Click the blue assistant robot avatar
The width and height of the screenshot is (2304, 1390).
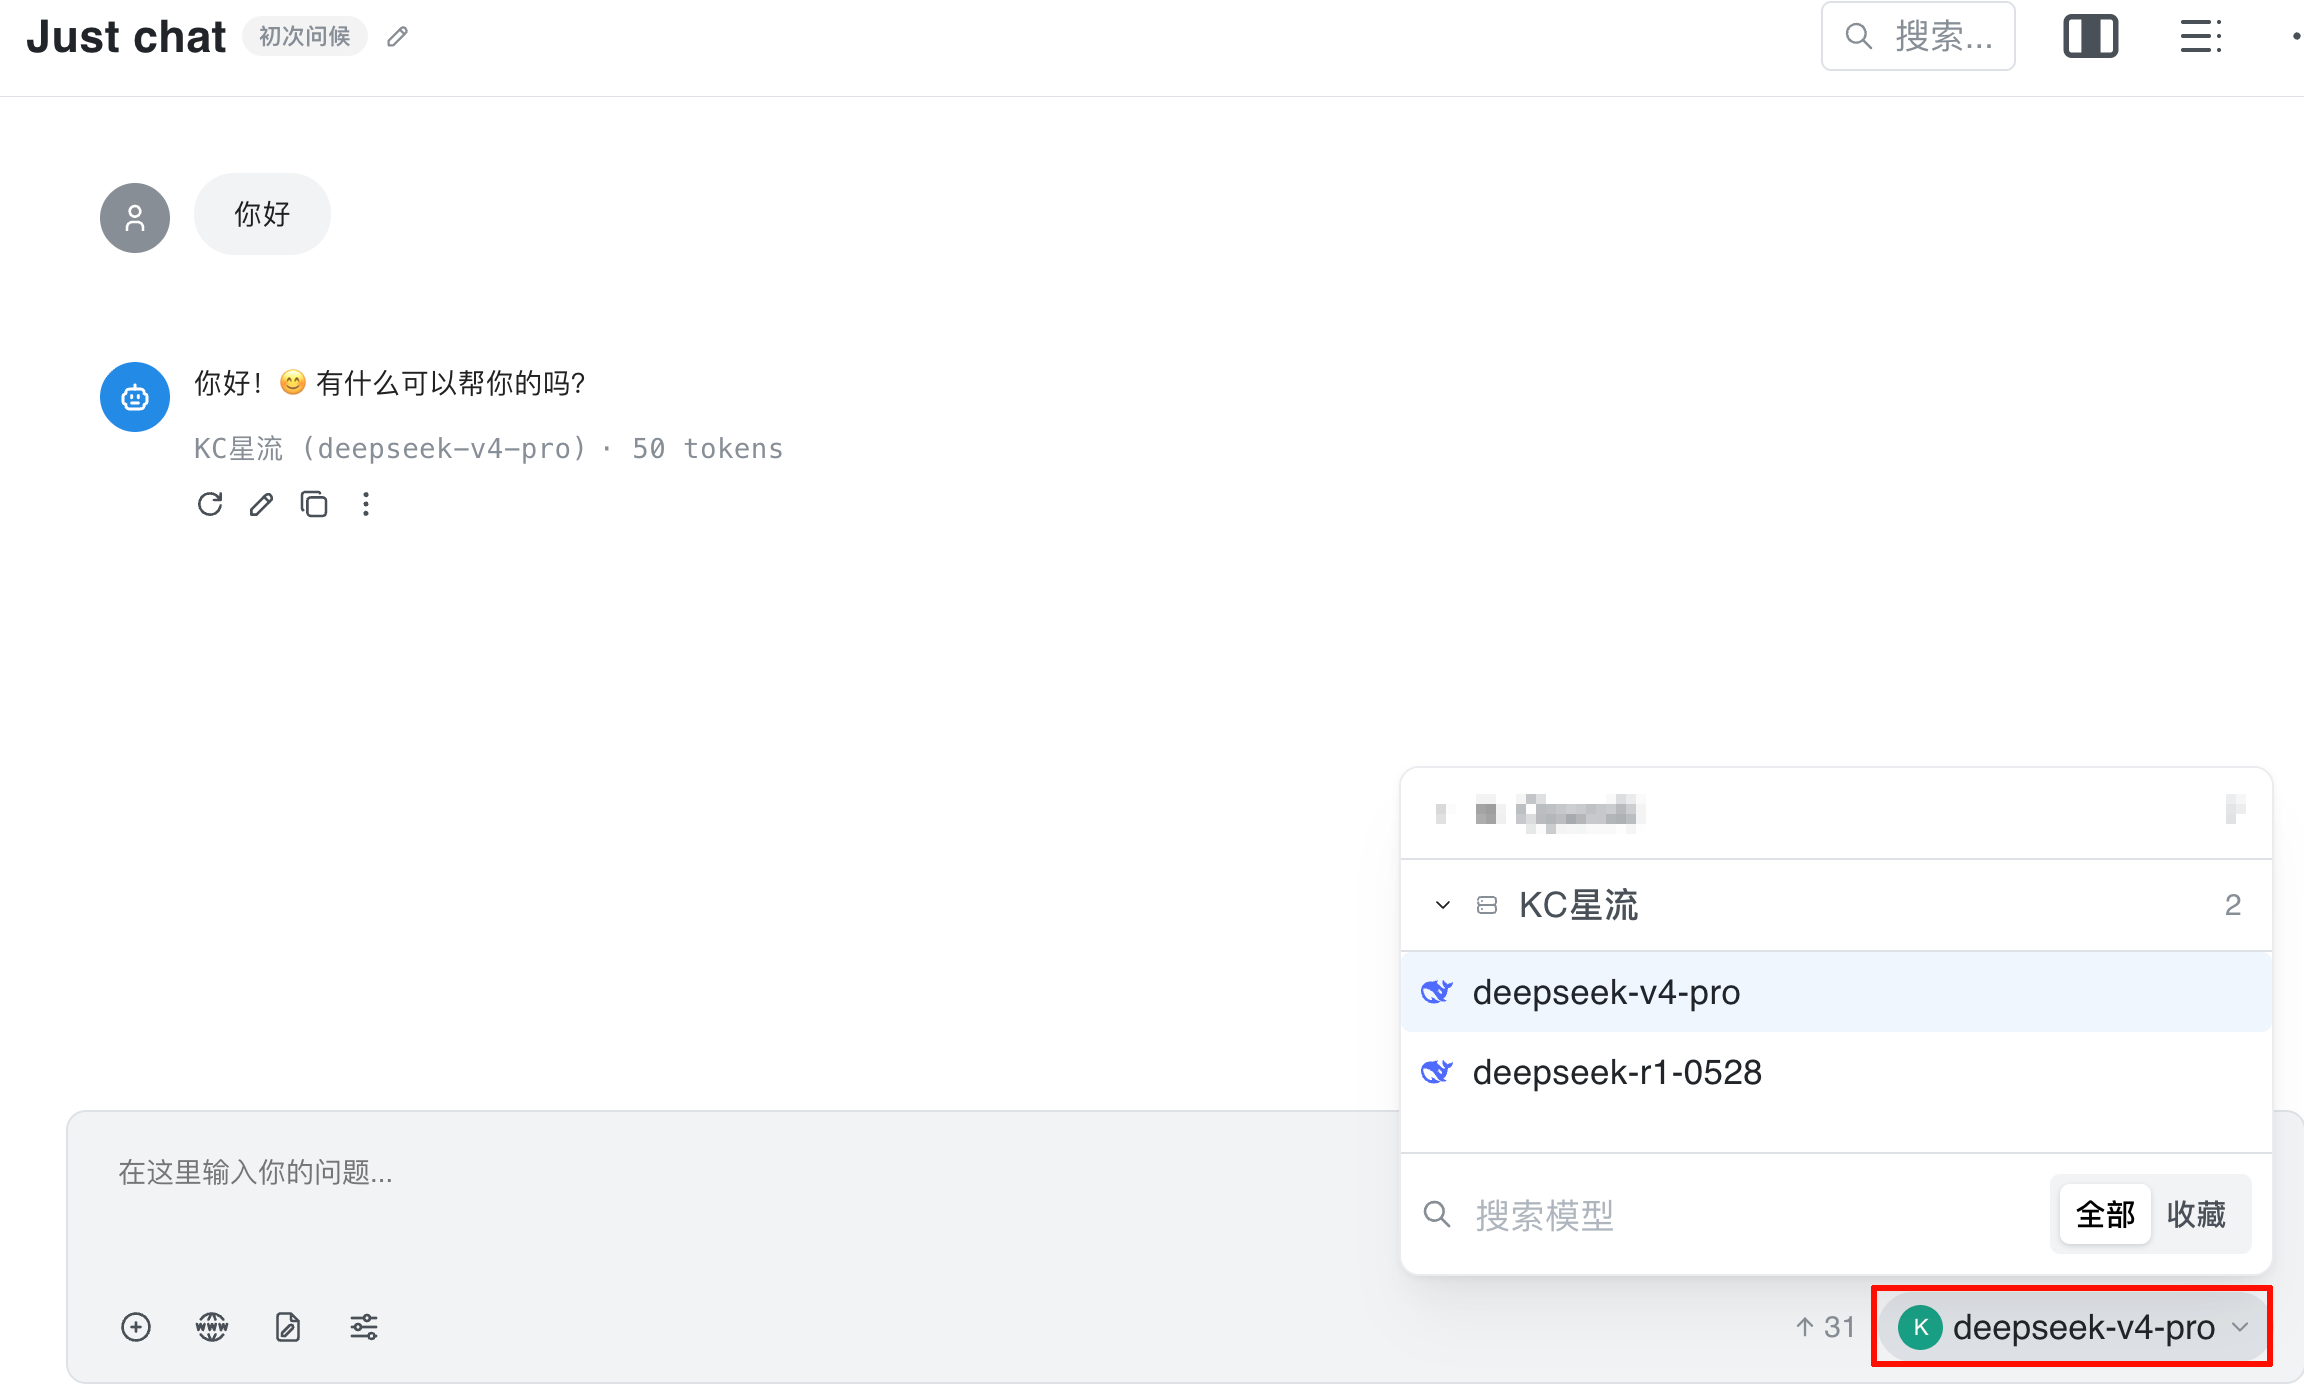(x=135, y=397)
